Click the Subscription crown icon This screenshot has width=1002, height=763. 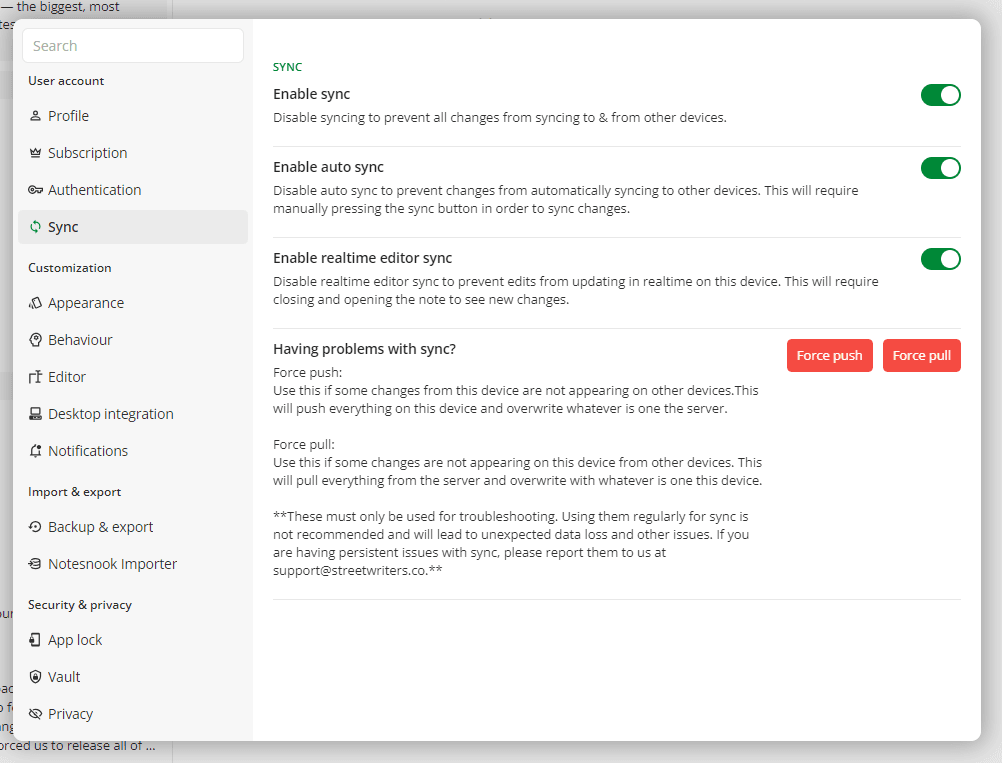coord(35,152)
